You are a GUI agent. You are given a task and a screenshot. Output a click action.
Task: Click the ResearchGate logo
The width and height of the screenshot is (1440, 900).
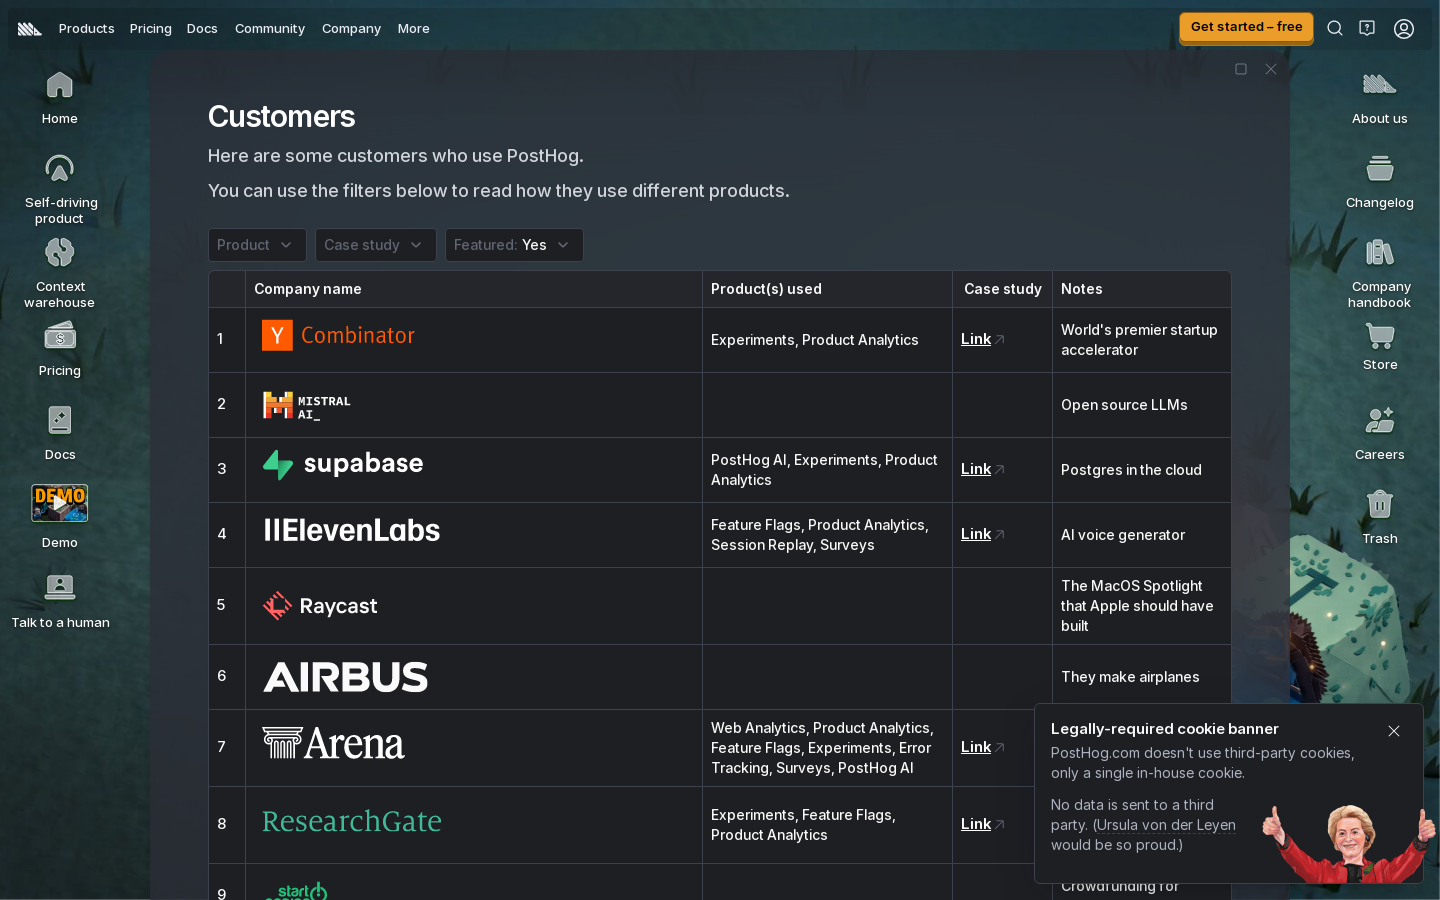click(352, 821)
